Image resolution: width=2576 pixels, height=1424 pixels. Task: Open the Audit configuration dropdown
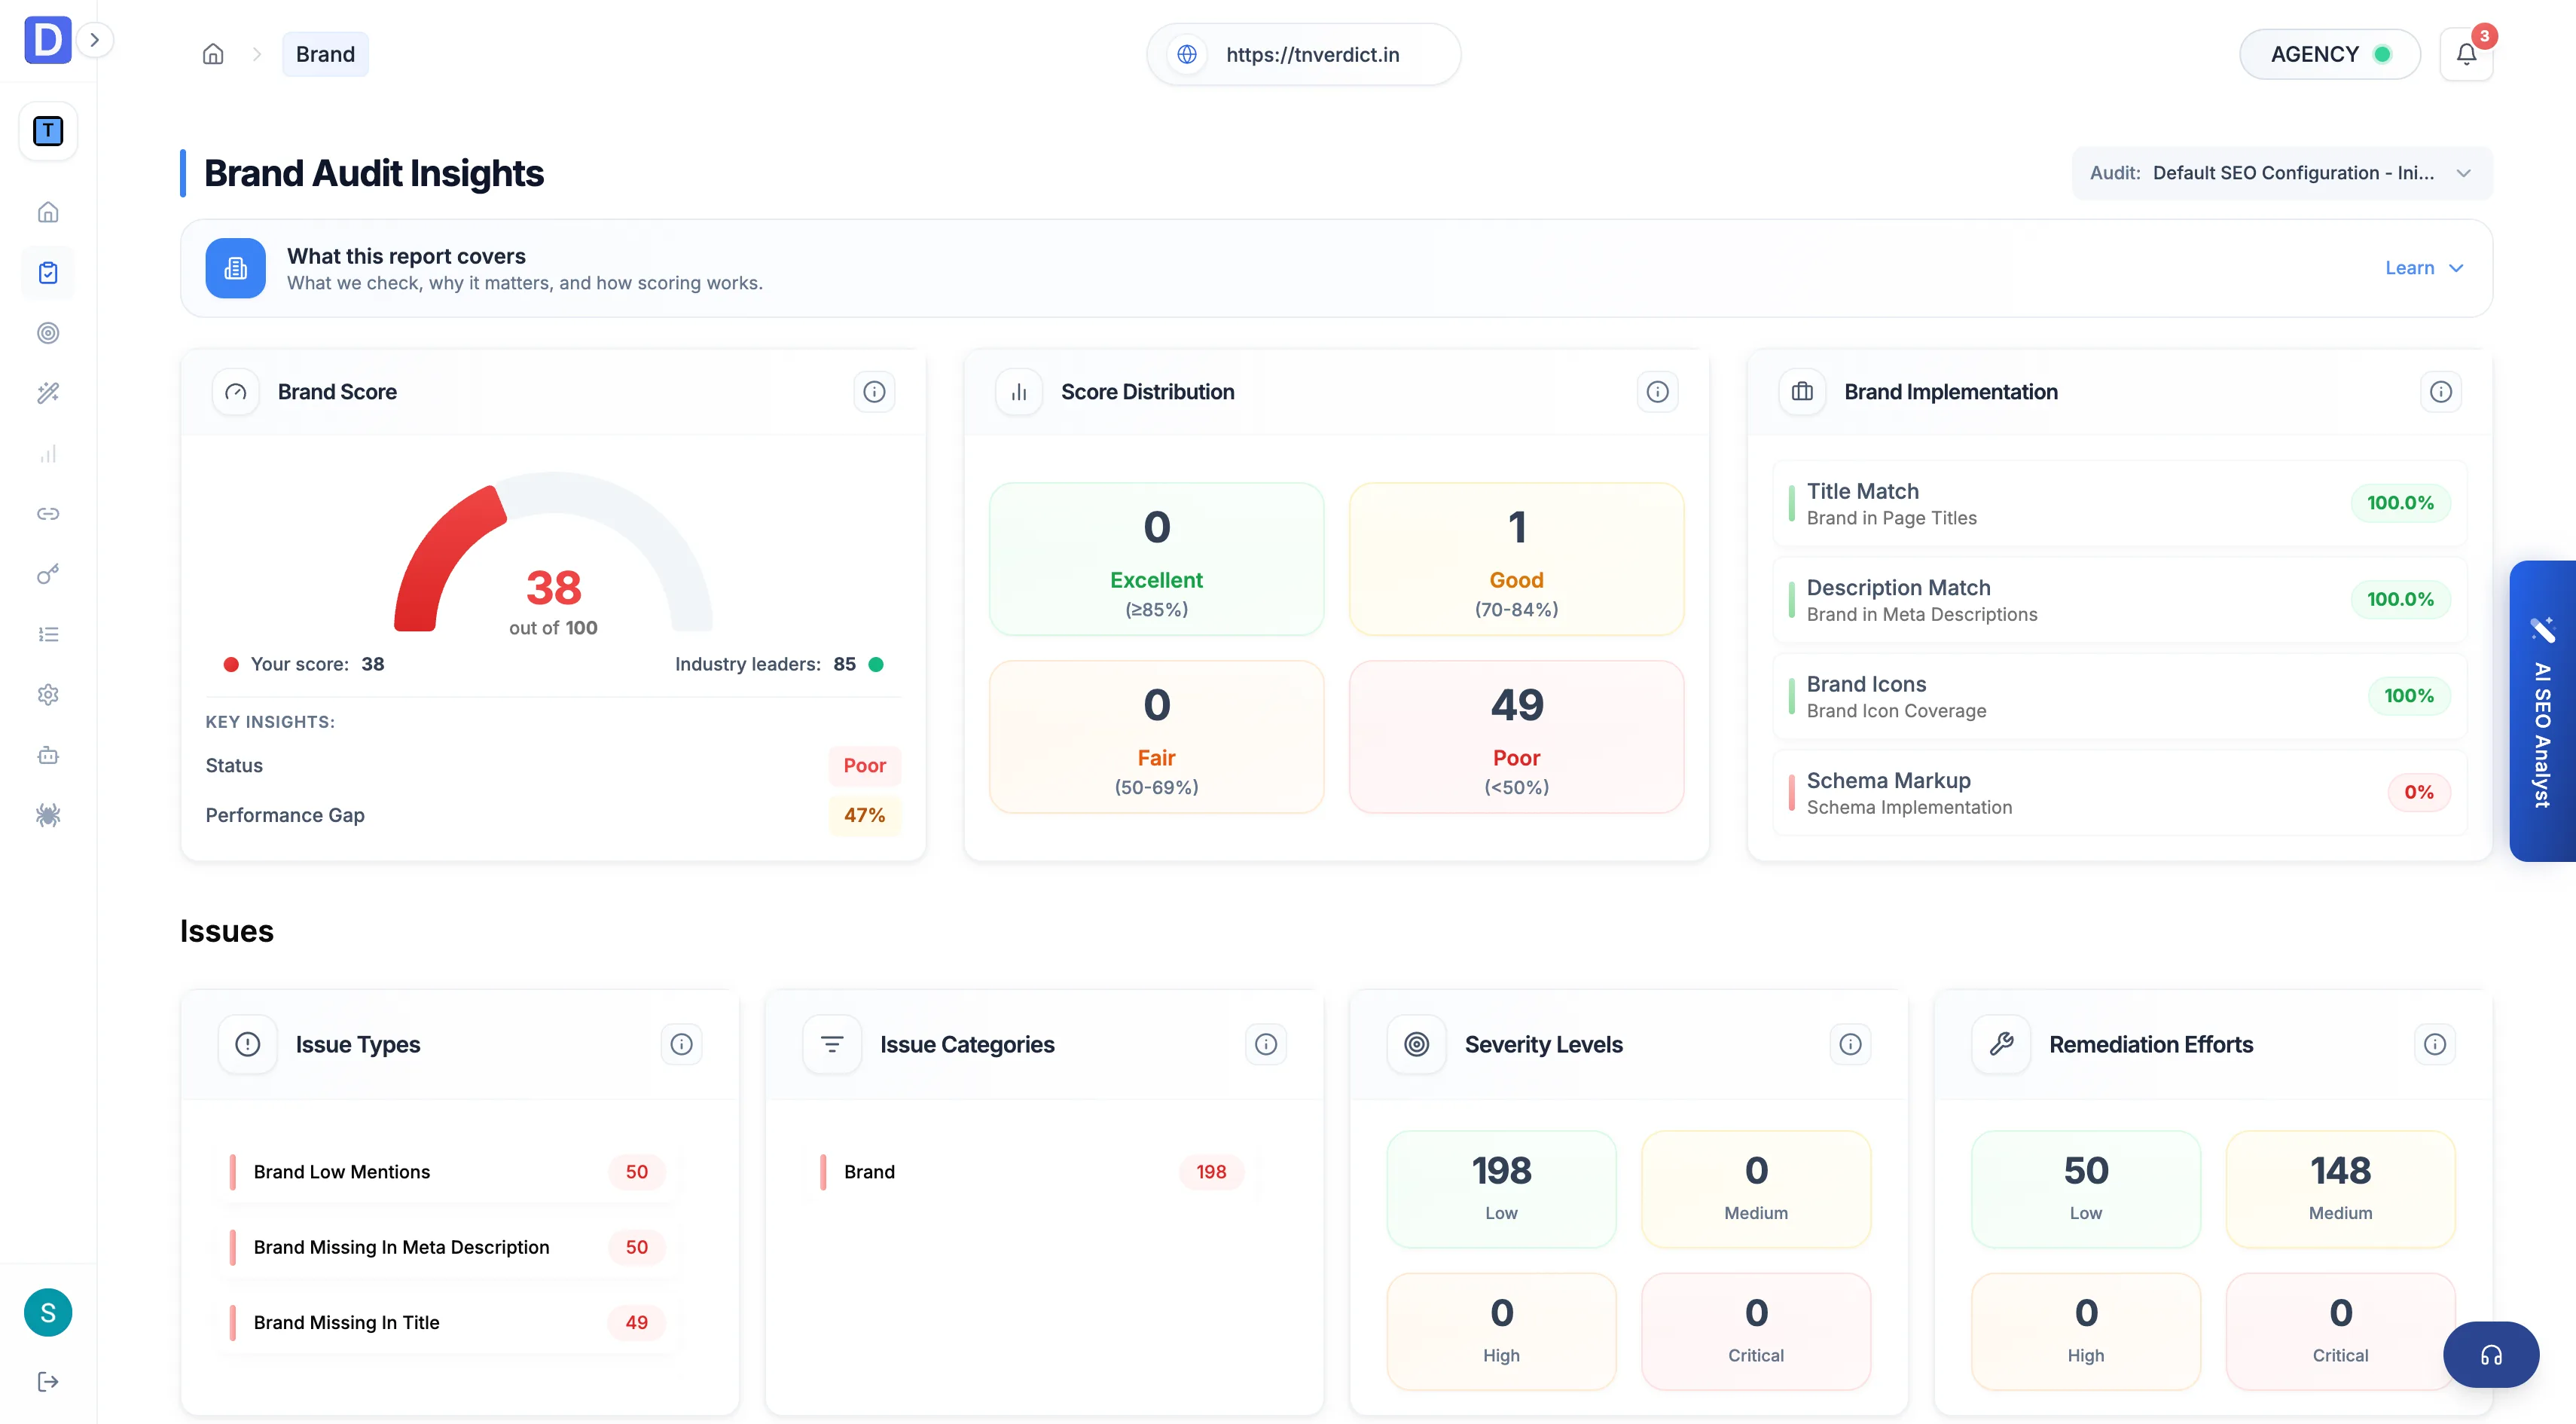[x=2281, y=173]
